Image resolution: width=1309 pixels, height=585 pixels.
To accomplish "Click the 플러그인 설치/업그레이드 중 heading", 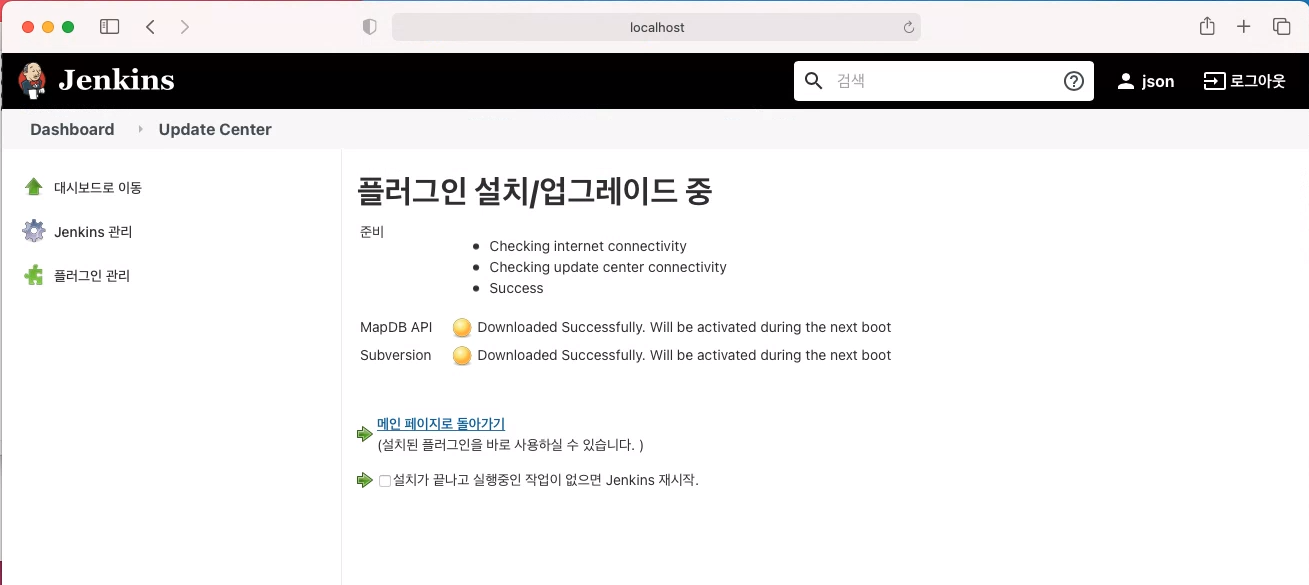I will point(535,191).
